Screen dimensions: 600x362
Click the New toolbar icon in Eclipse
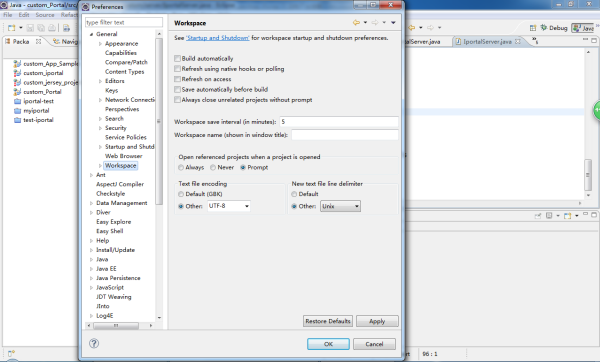point(11,28)
